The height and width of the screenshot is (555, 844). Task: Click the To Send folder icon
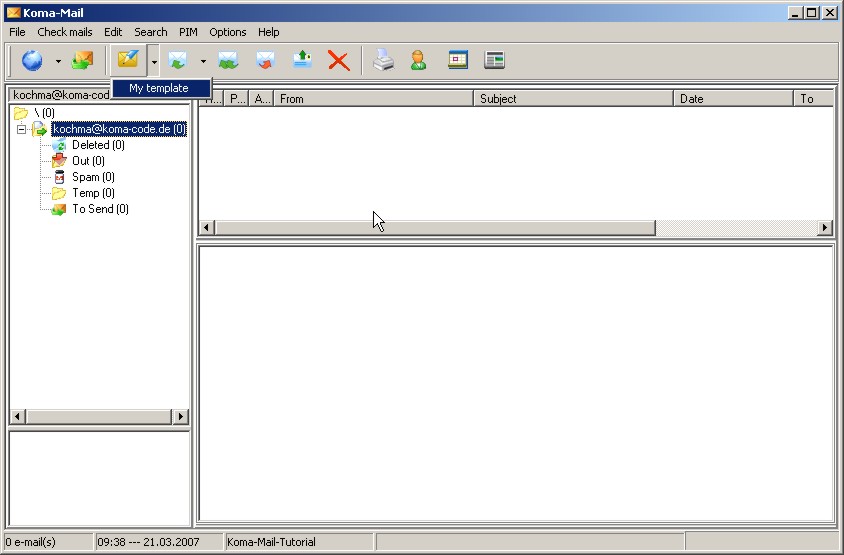click(59, 209)
